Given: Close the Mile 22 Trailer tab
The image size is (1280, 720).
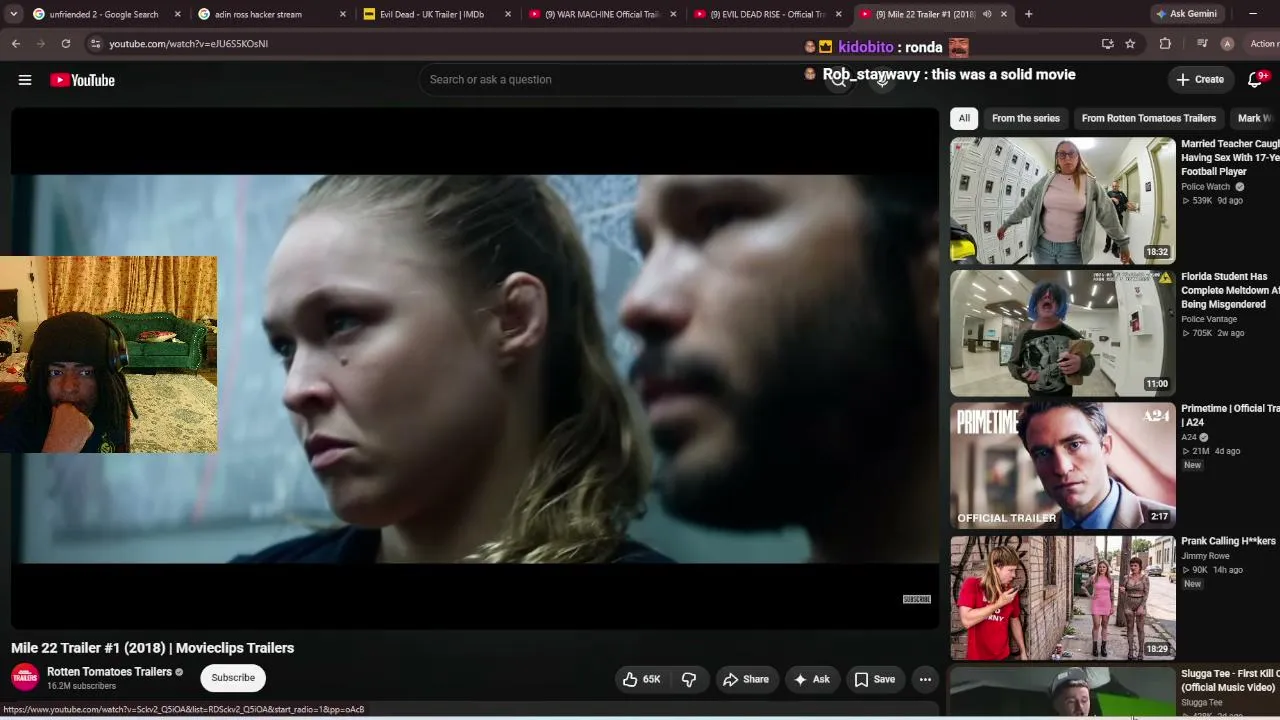Looking at the screenshot, I should coord(1004,14).
